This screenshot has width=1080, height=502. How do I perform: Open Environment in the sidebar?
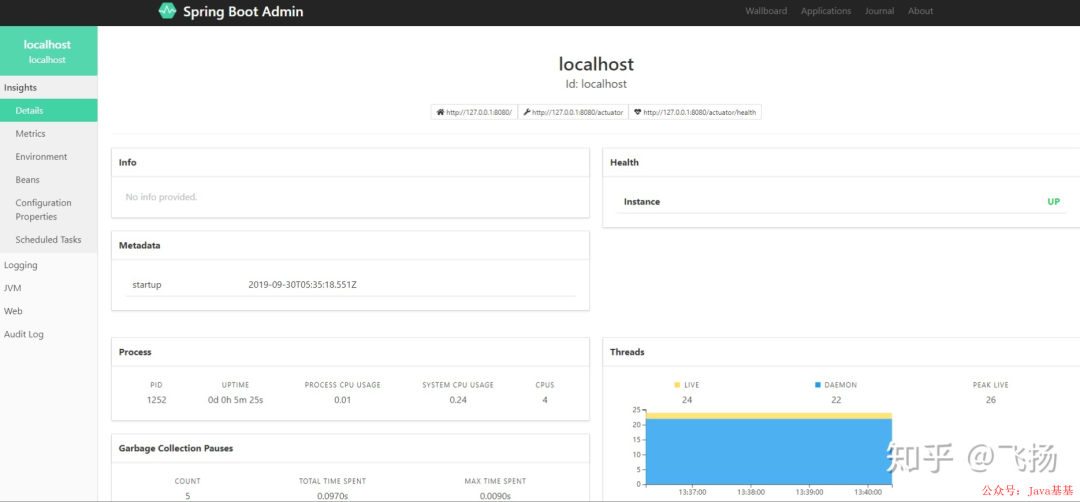click(48, 156)
